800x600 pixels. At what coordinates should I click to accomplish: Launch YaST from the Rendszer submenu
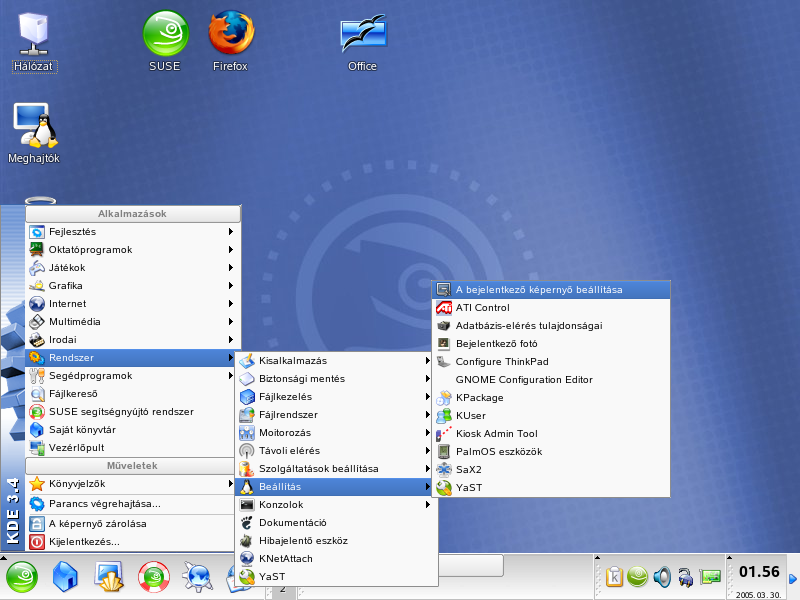336,577
